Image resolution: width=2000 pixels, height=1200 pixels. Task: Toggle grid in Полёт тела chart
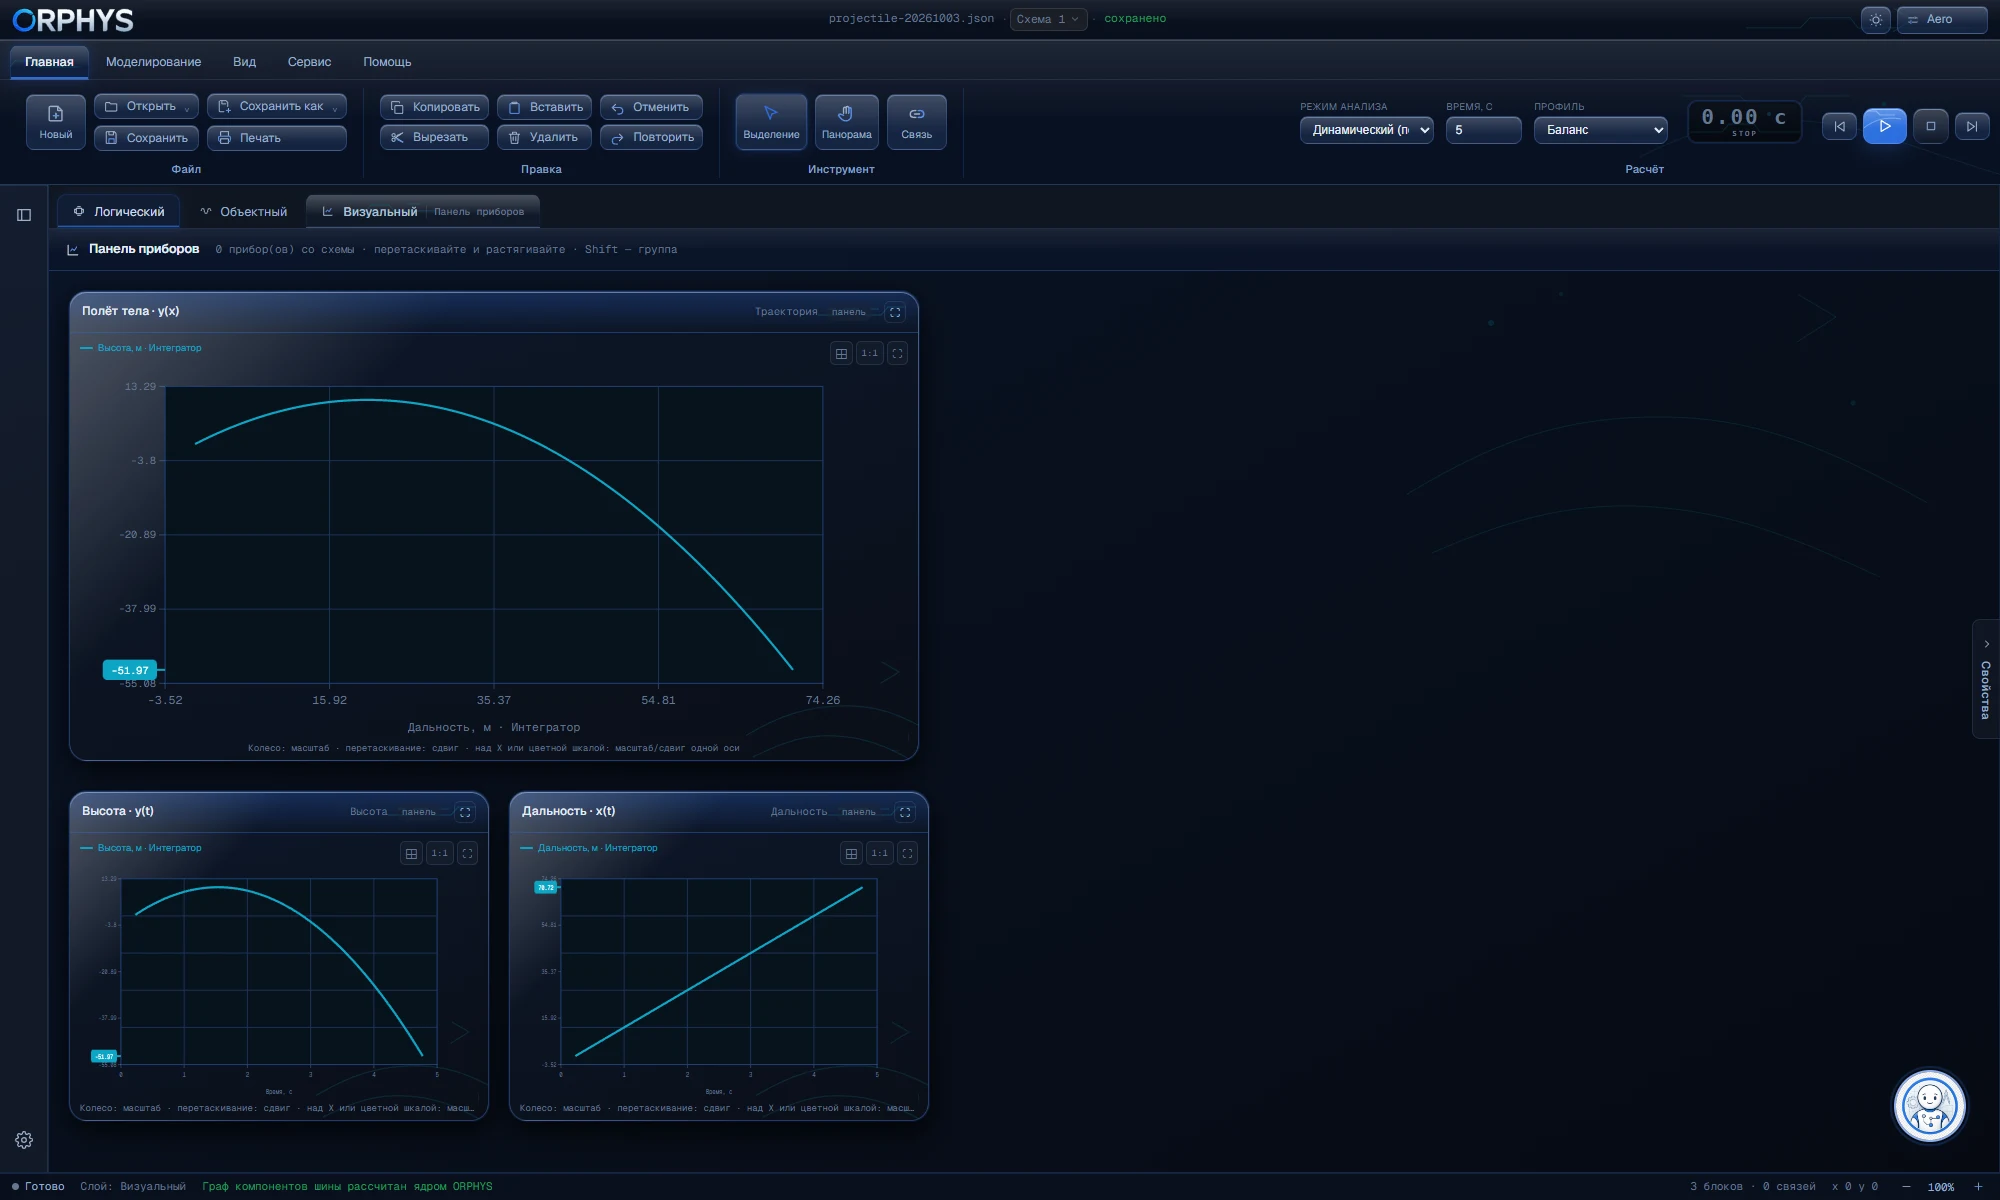coord(841,353)
